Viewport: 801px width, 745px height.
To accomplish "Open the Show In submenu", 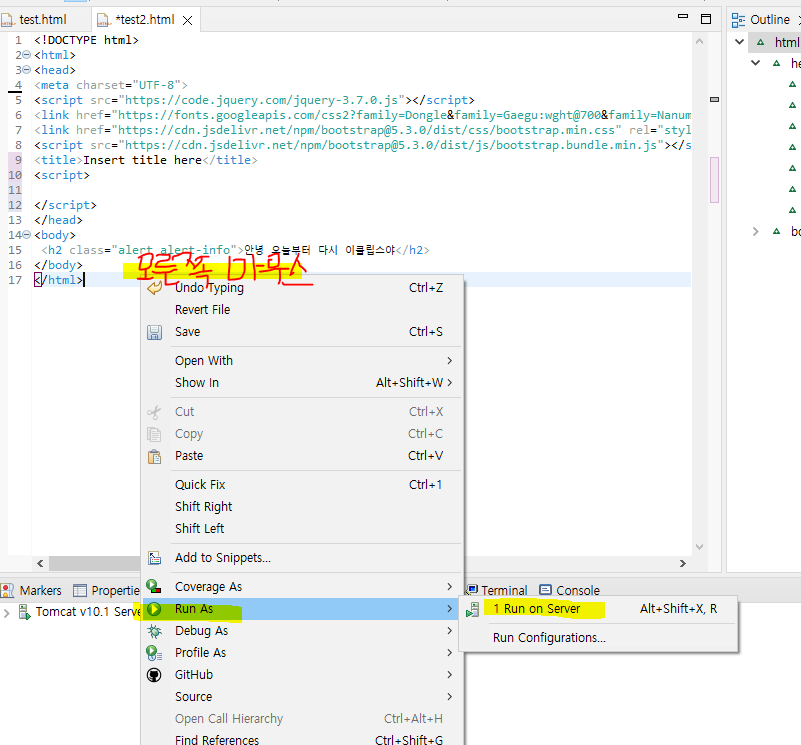I will 302,383.
